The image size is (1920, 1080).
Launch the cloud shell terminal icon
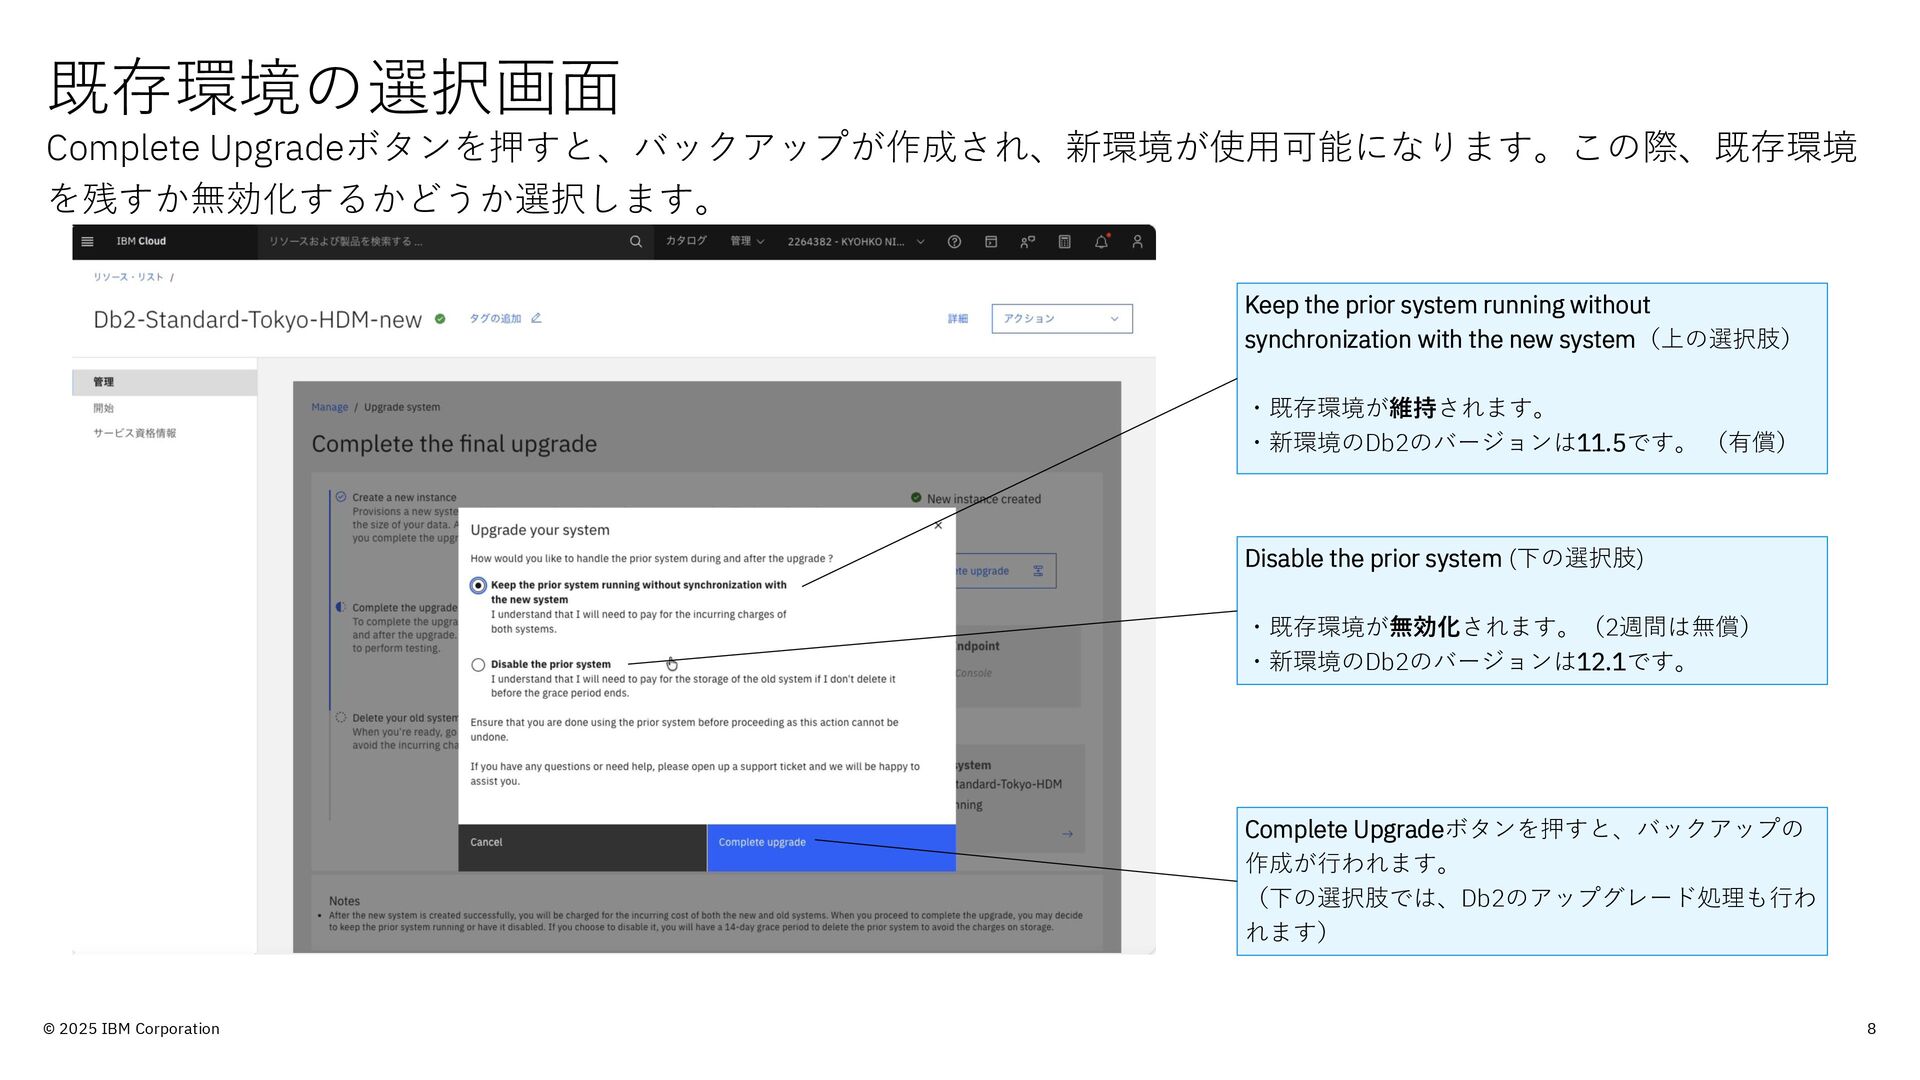click(991, 242)
